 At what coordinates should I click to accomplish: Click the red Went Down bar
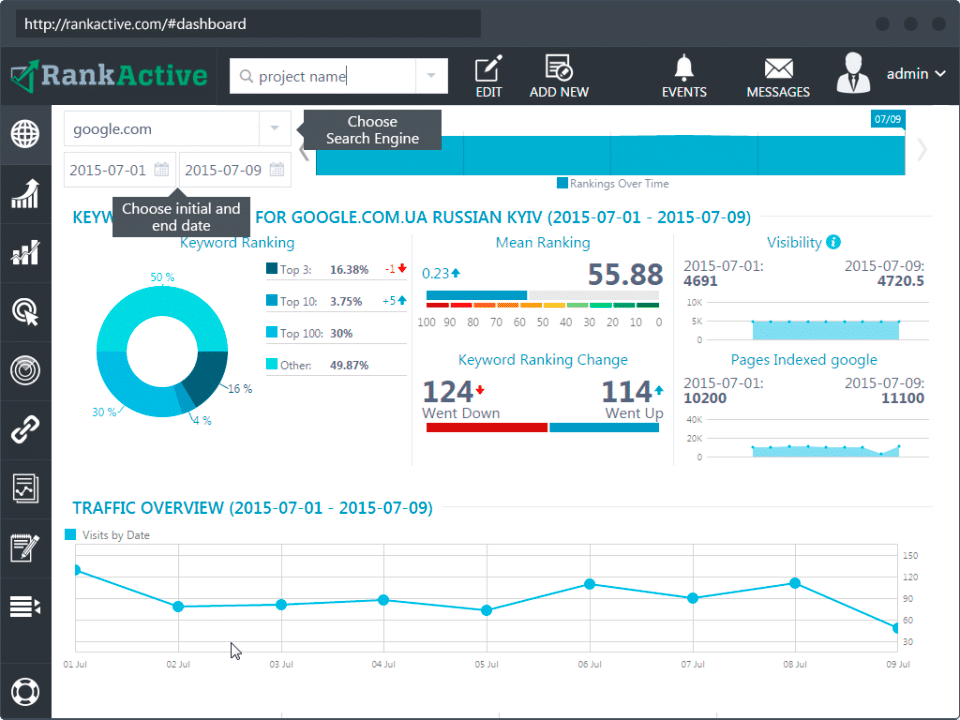pyautogui.click(x=487, y=427)
